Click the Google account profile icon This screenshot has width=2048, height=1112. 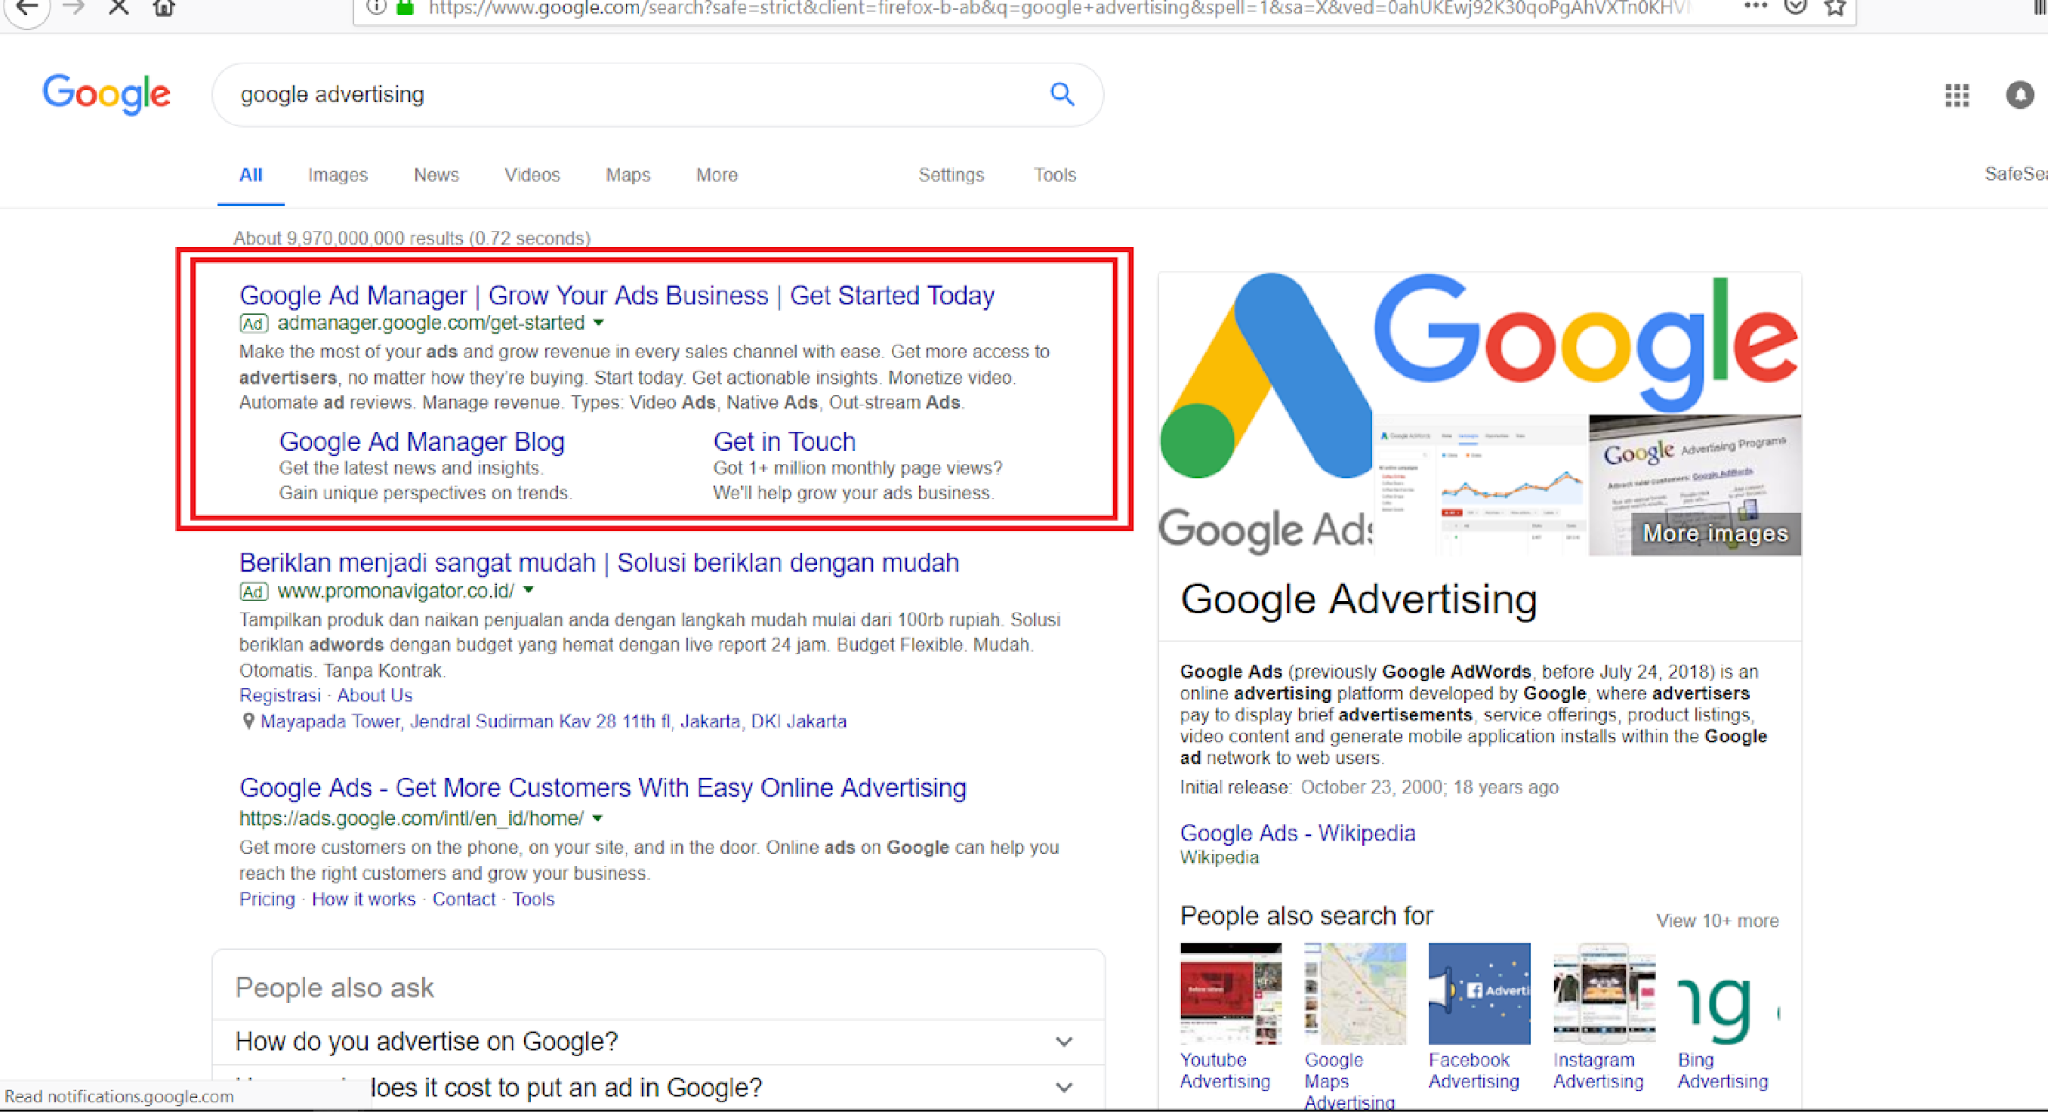2019,93
